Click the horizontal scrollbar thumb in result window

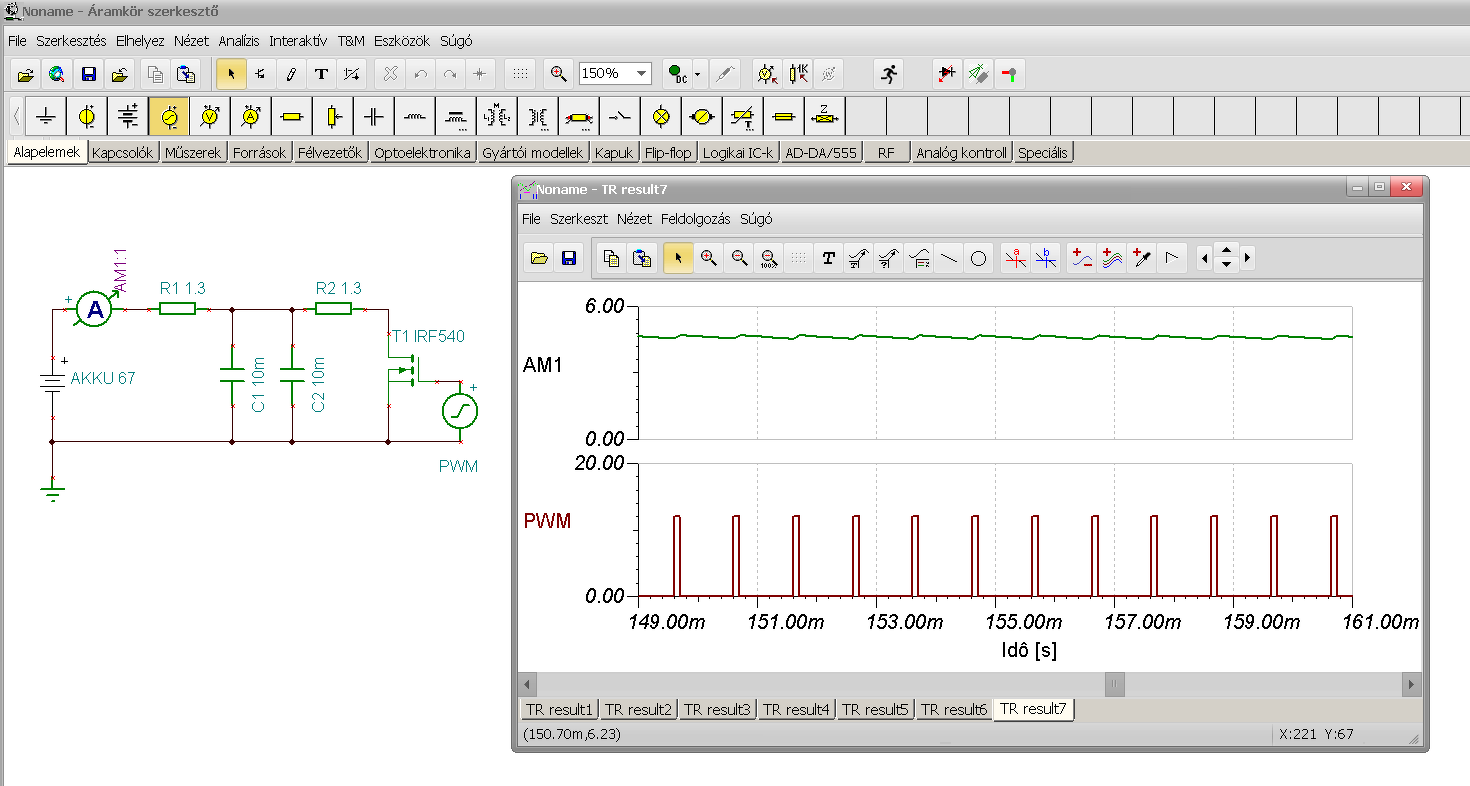point(1115,684)
